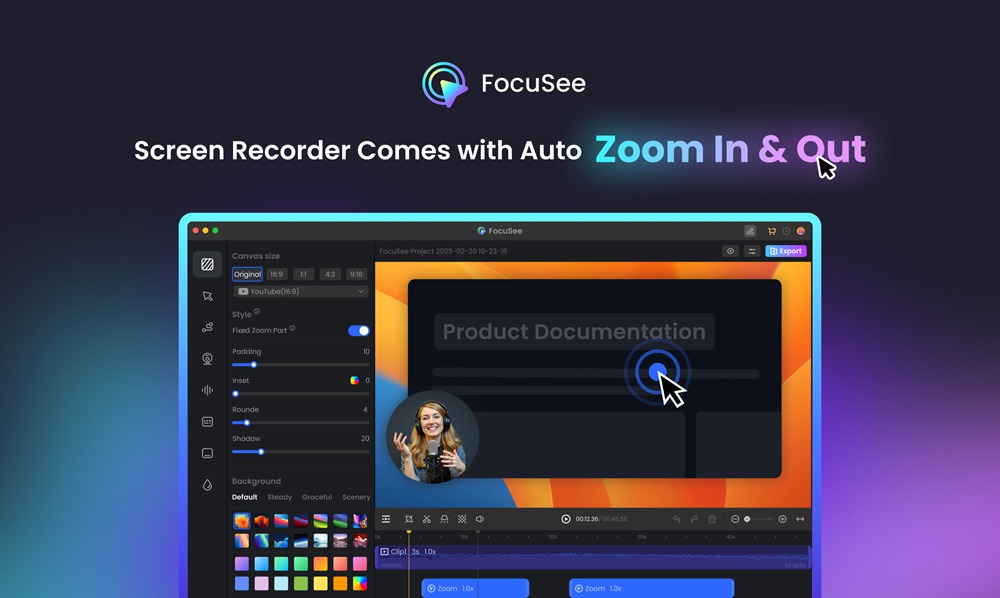The width and height of the screenshot is (1000, 598).
Task: Click the speed tool next to scissors
Action: coord(445,519)
